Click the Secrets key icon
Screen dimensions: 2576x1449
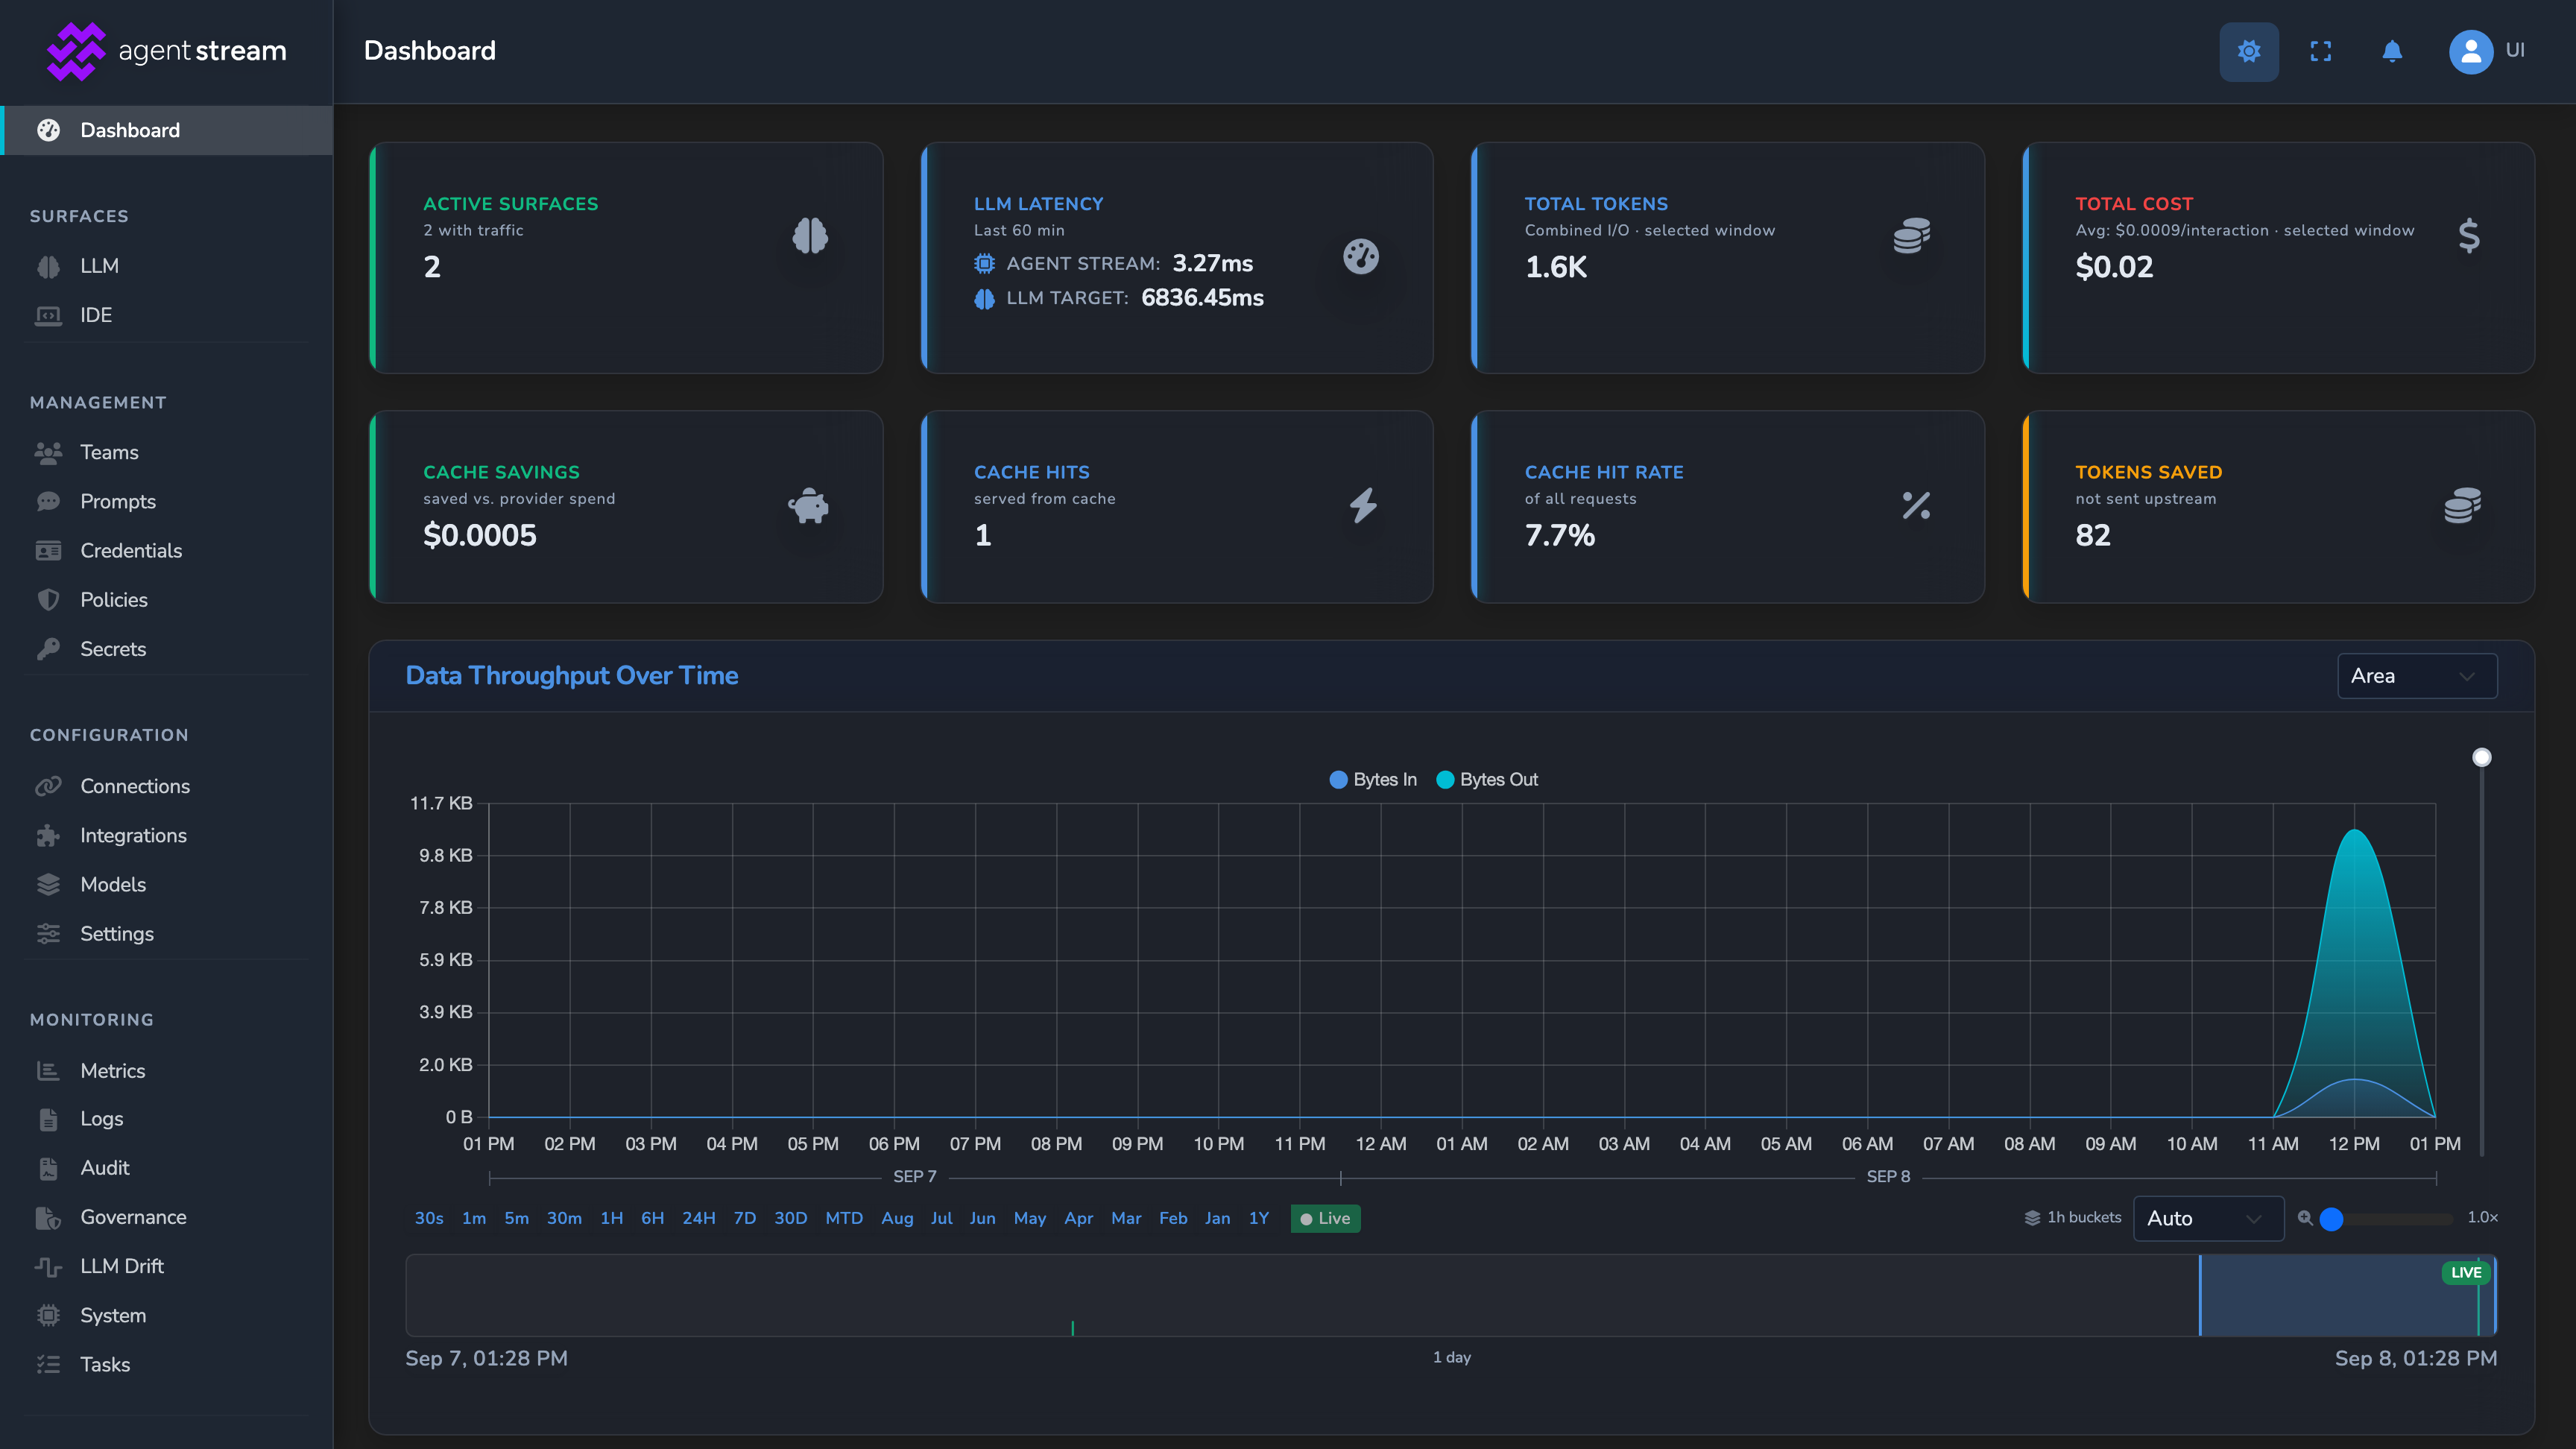pos(48,648)
